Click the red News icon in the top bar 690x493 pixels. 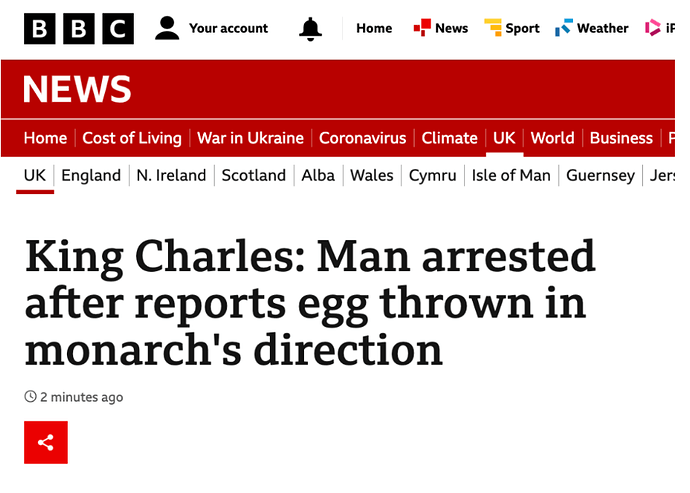(x=422, y=27)
